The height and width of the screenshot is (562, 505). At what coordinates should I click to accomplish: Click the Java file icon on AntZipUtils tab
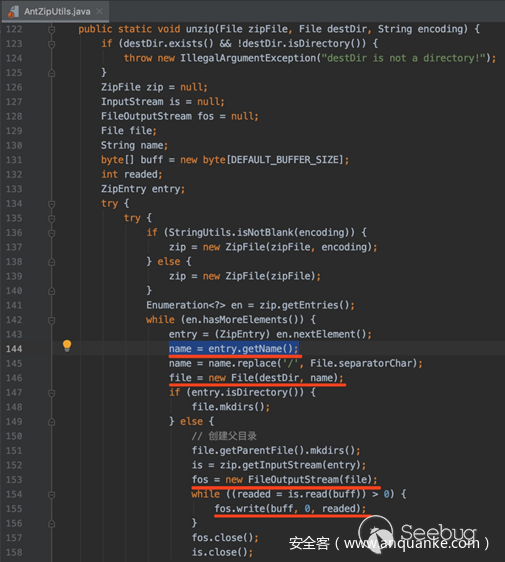click(x=13, y=12)
